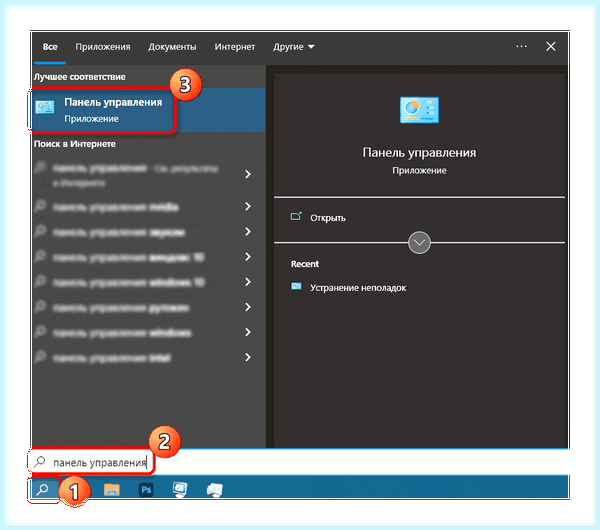Go to the Интернет tab
This screenshot has width=600, height=530.
[235, 47]
